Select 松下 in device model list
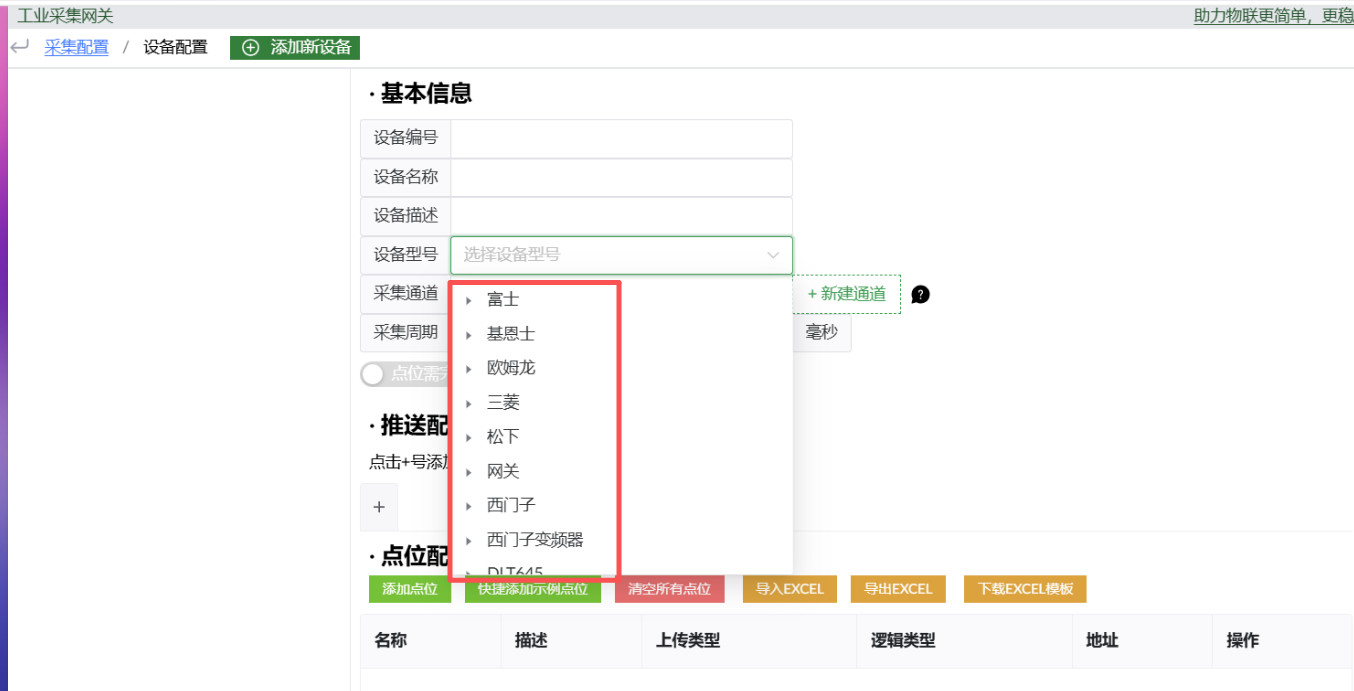Viewport: 1354px width, 691px height. pyautogui.click(x=503, y=437)
